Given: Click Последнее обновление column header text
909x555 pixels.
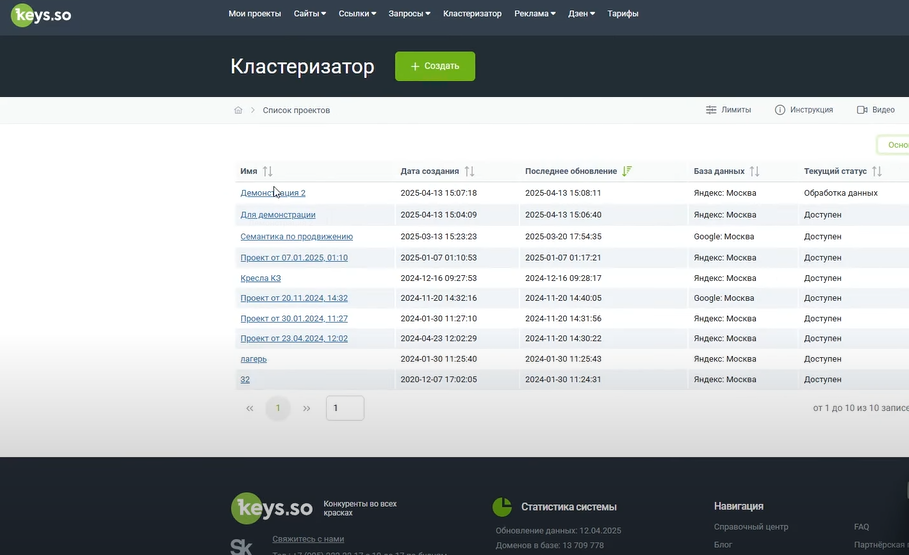Looking at the screenshot, I should click(x=571, y=171).
